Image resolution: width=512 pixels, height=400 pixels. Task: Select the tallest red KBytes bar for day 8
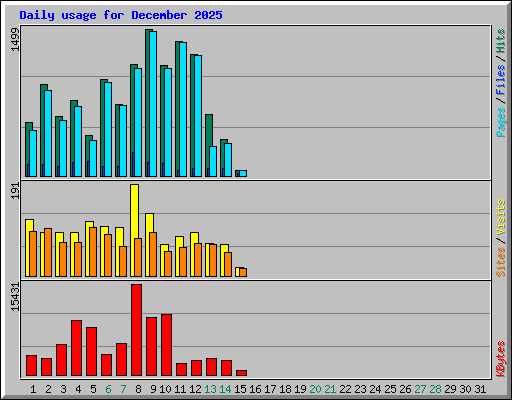136,330
